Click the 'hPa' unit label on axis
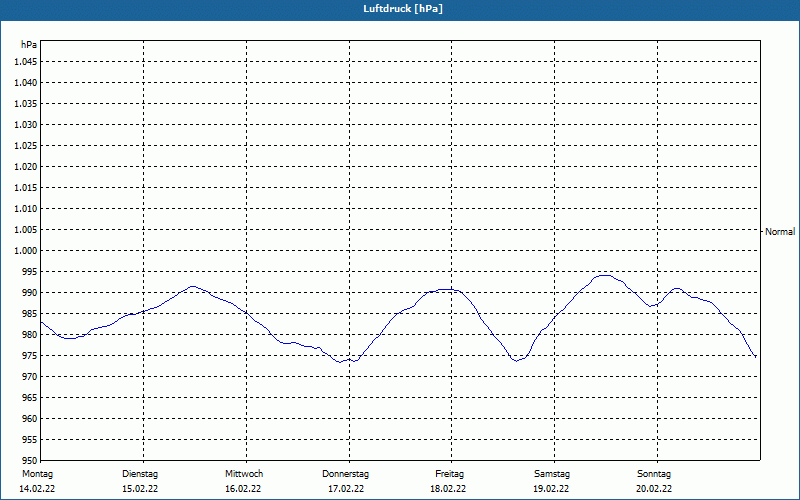 pyautogui.click(x=29, y=45)
